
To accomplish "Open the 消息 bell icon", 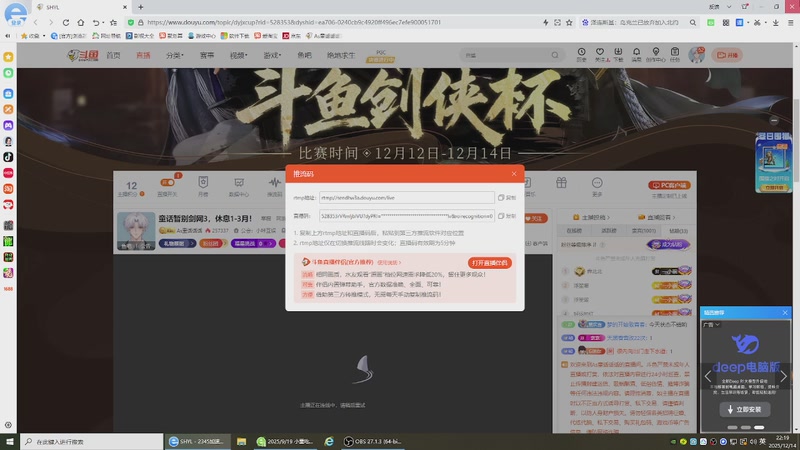I will click(x=636, y=55).
